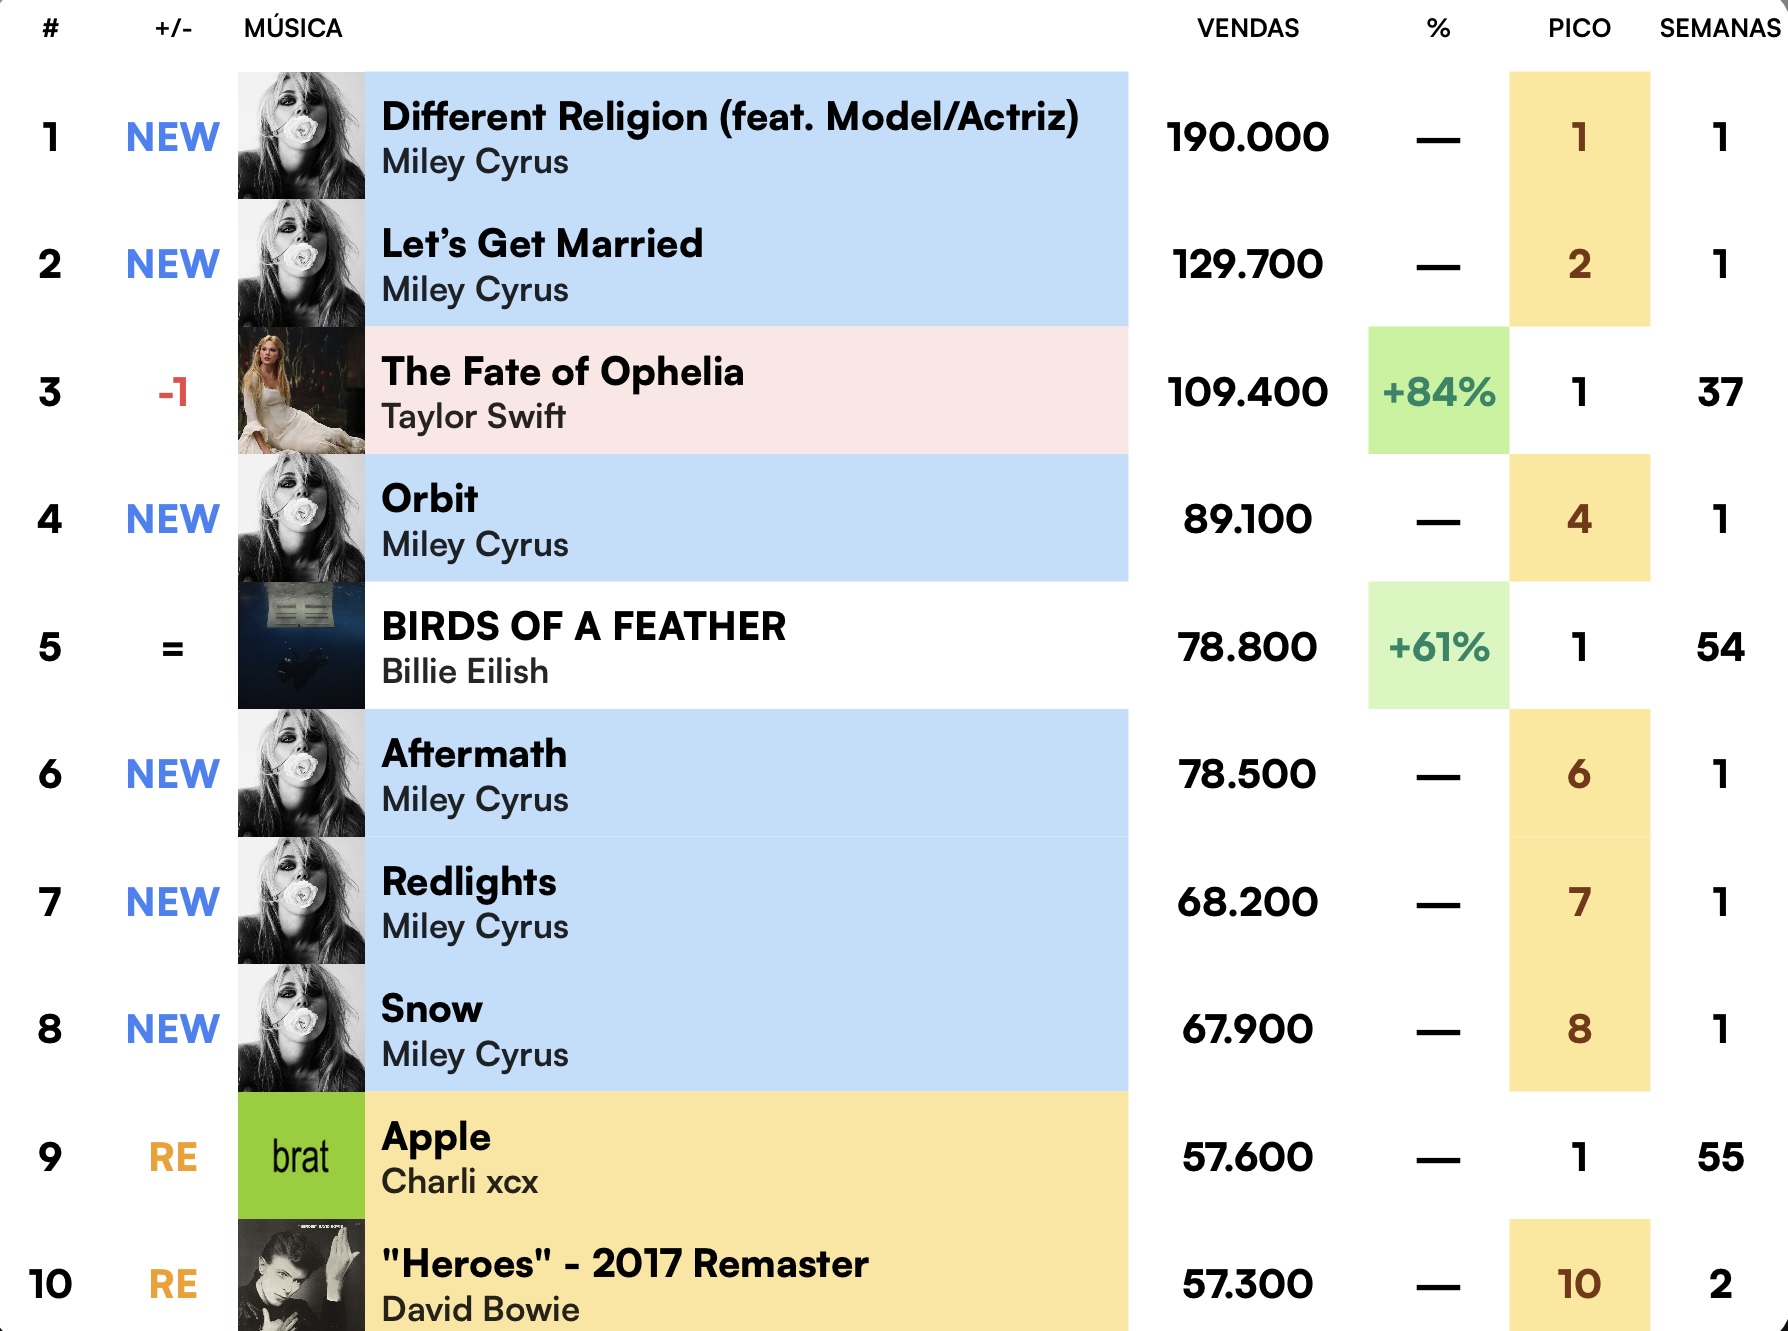Click the highlighted peak 10 cell
Viewport: 1788px width, 1331px height.
pyautogui.click(x=1579, y=1275)
